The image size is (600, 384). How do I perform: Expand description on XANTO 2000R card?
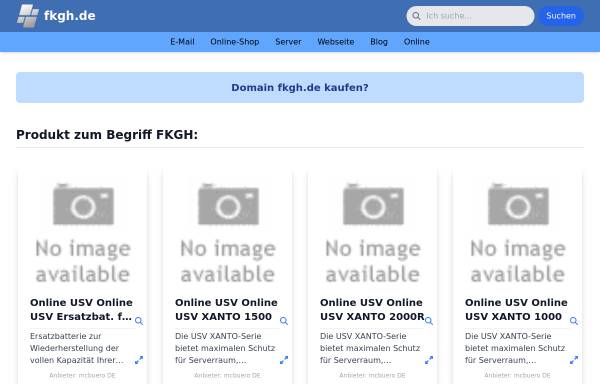click(x=429, y=360)
